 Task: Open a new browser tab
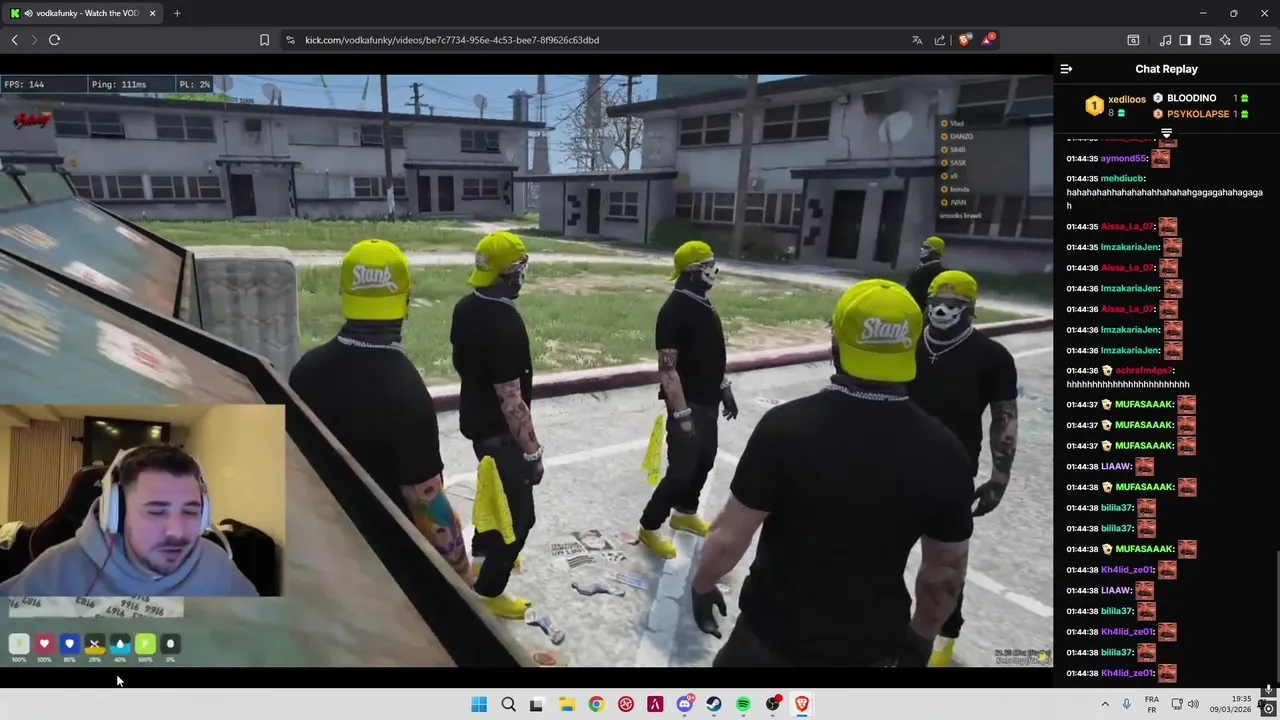tap(177, 13)
